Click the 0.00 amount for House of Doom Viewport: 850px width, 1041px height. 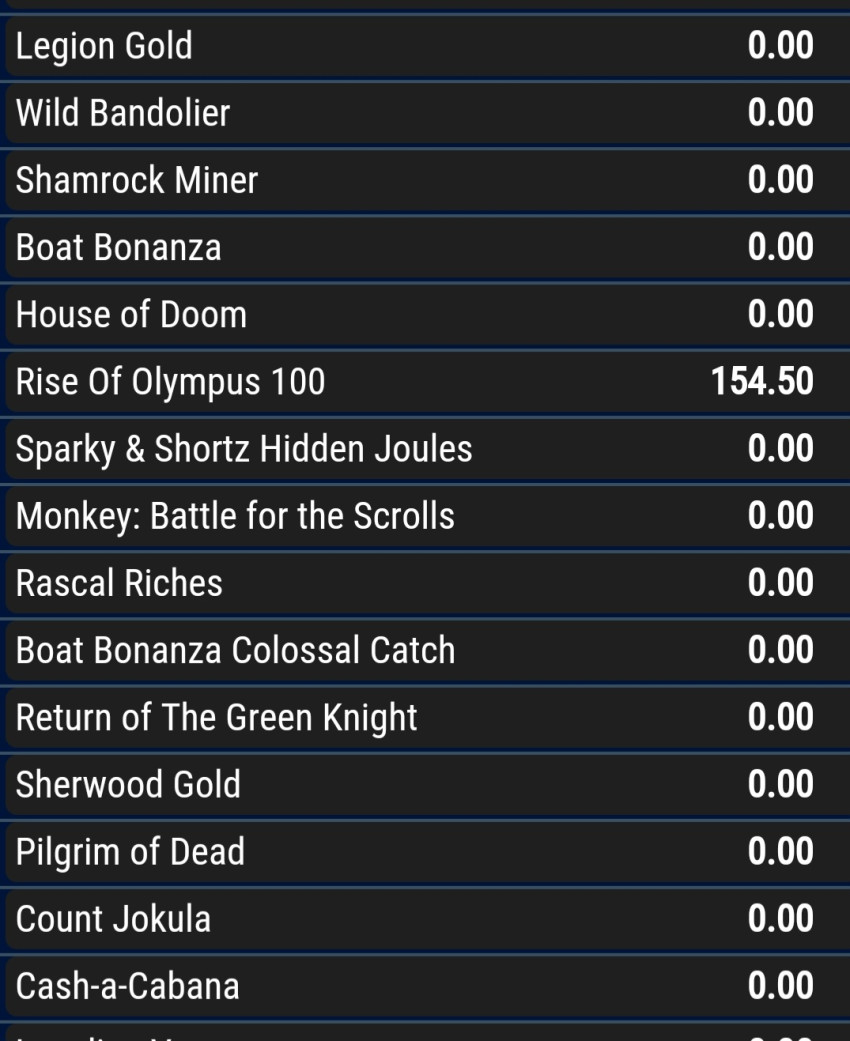click(x=780, y=314)
